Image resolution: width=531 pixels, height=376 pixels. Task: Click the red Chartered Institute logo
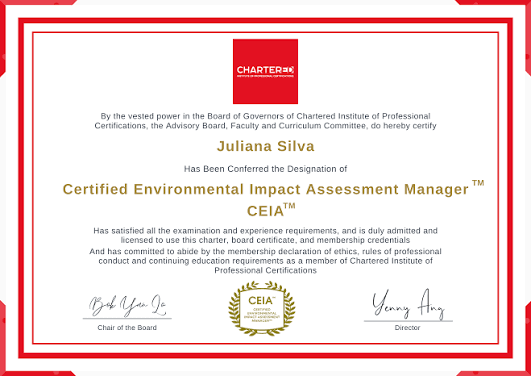[x=265, y=71]
